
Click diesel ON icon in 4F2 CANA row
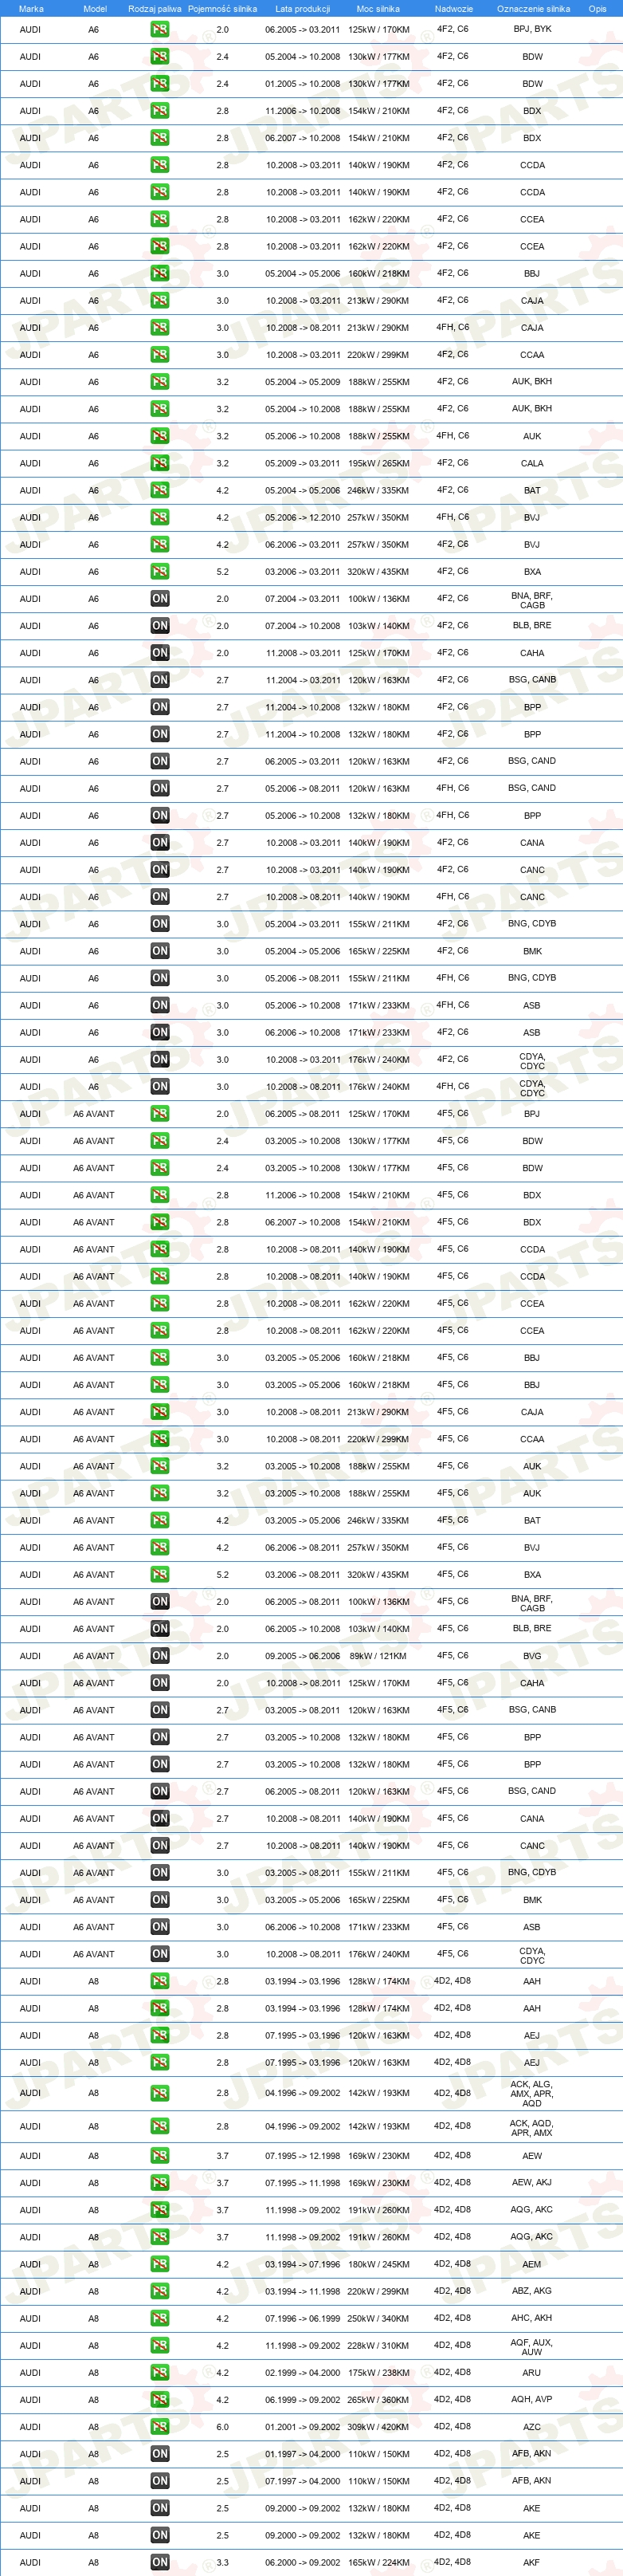tap(160, 843)
